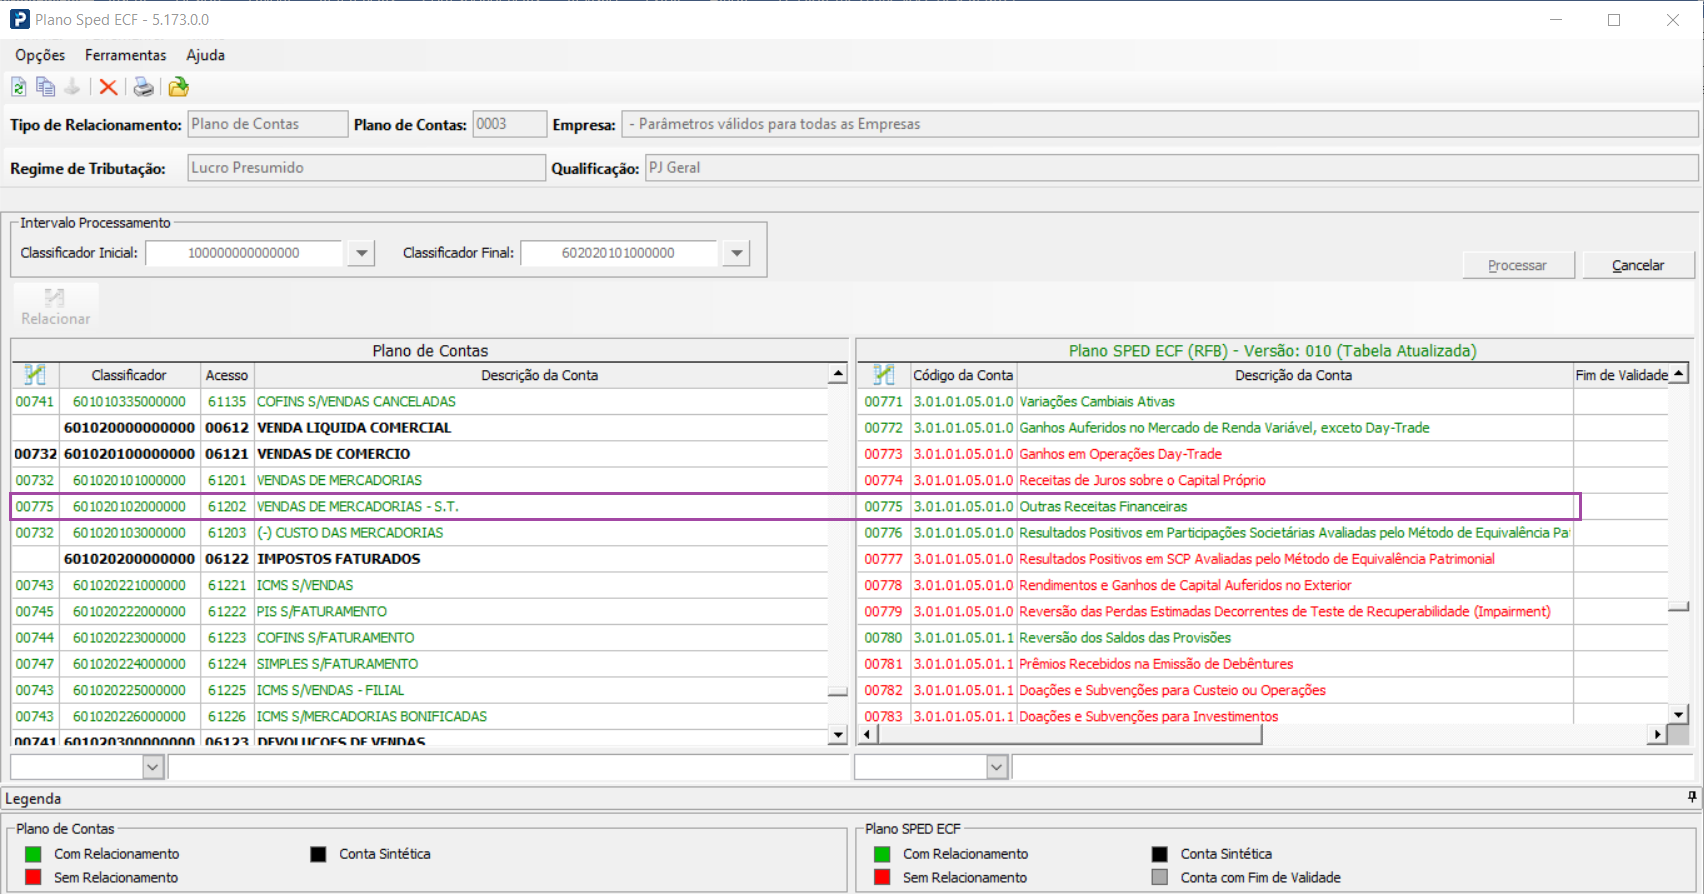Click the printer icon in toolbar
The height and width of the screenshot is (894, 1704).
144,87
